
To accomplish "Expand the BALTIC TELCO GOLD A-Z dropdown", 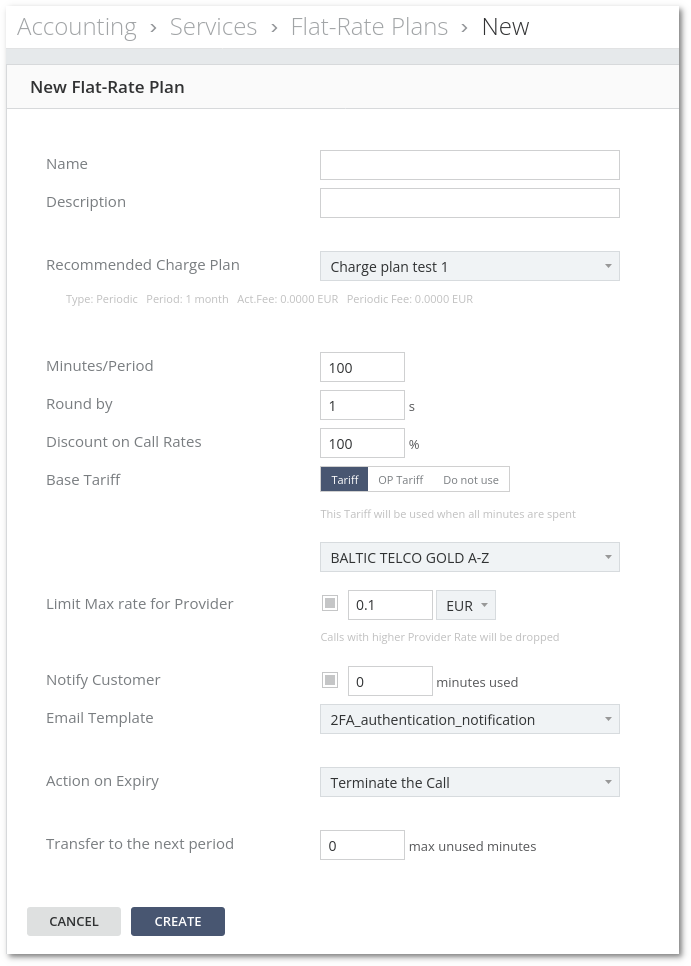I will (469, 557).
